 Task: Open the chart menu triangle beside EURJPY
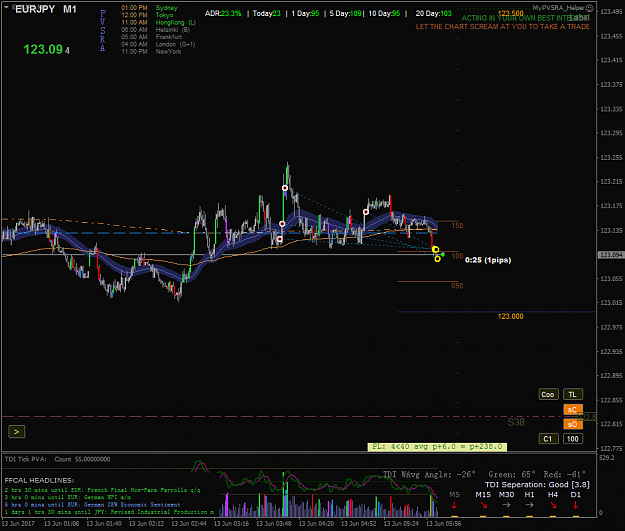tap(6, 7)
